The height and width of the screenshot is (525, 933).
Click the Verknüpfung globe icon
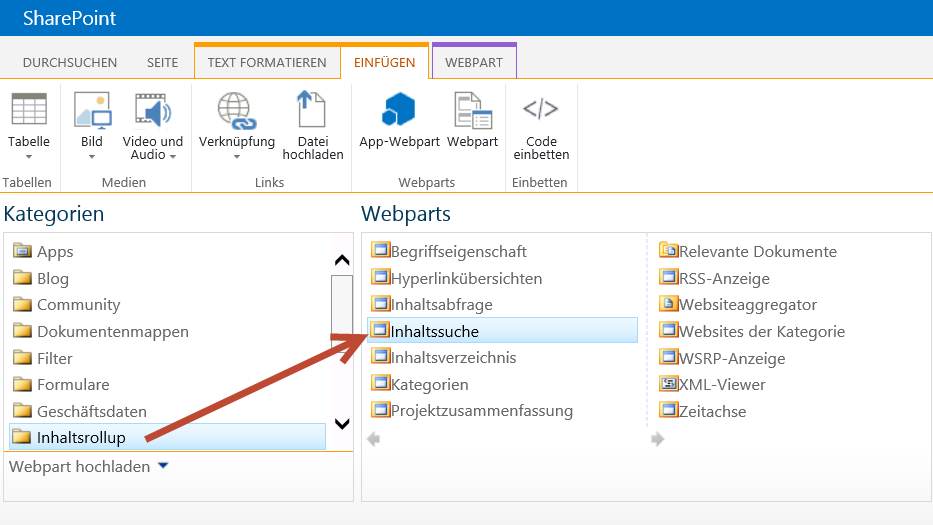tap(236, 111)
